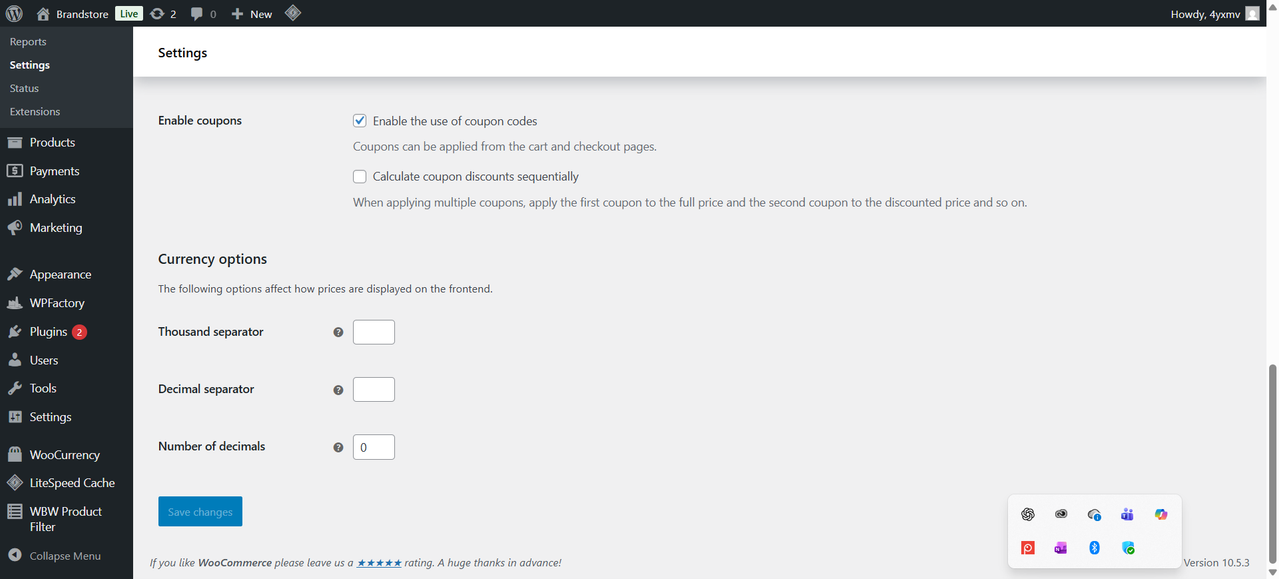Click the Save changes button
Image resolution: width=1279 pixels, height=579 pixels.
(200, 511)
